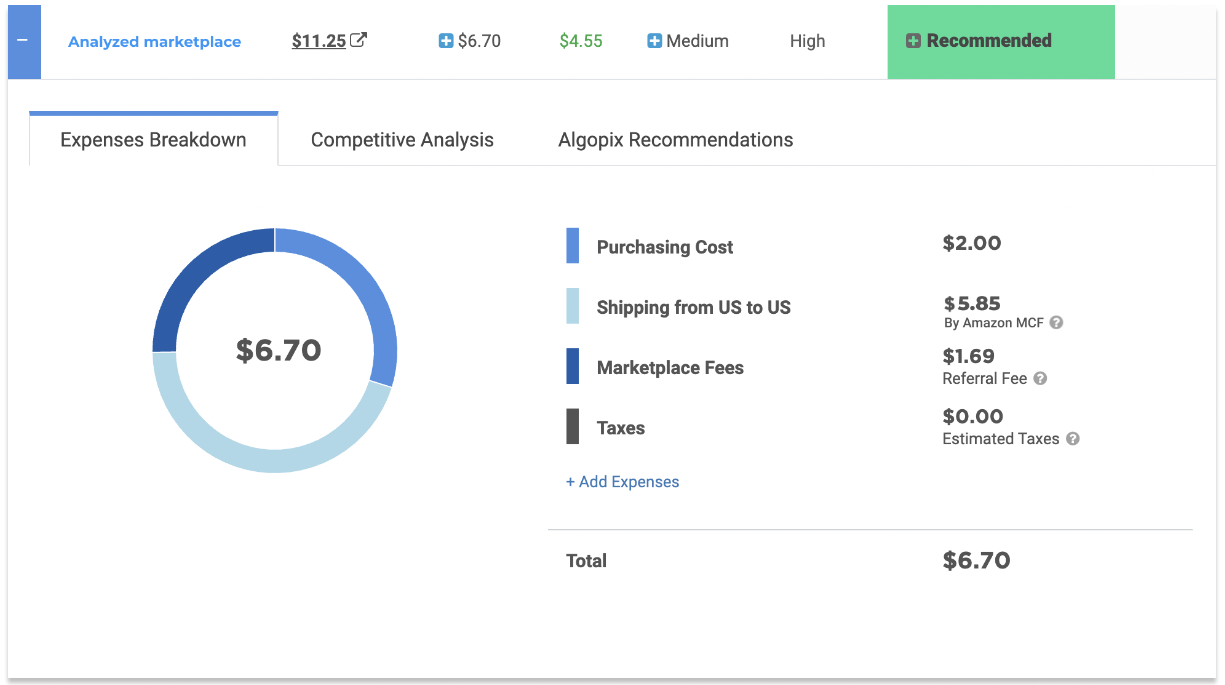Click the help icon next to Amazon MCF
Viewport: 1225px width, 685px height.
(1057, 322)
